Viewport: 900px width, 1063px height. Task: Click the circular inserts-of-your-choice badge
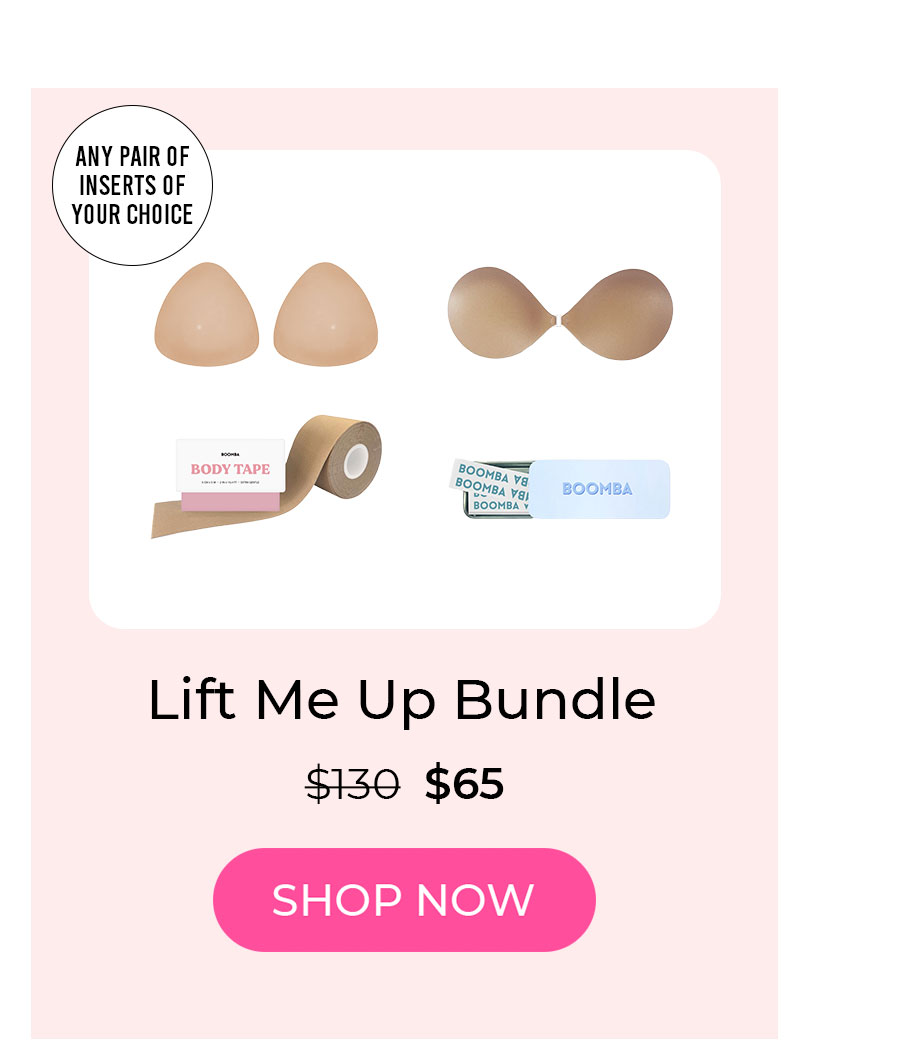[132, 185]
